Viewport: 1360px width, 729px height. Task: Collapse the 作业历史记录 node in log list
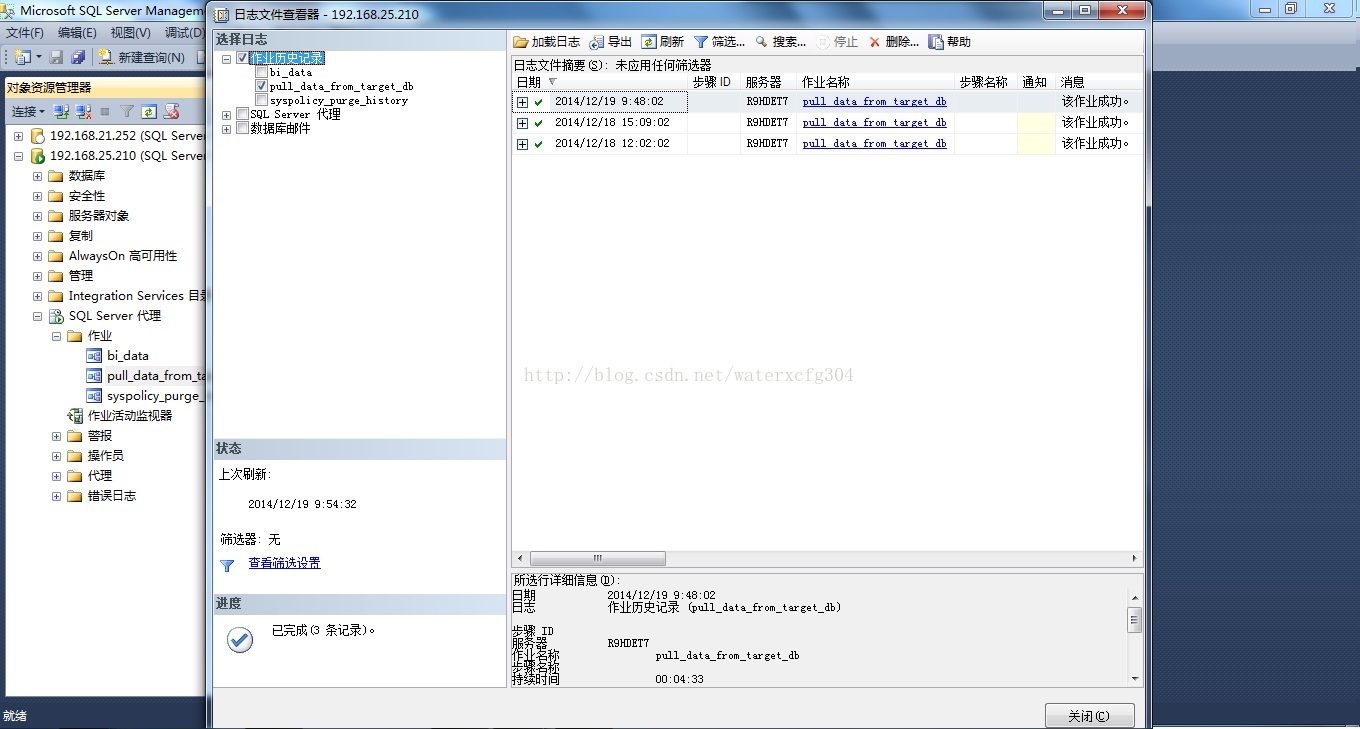click(x=227, y=58)
